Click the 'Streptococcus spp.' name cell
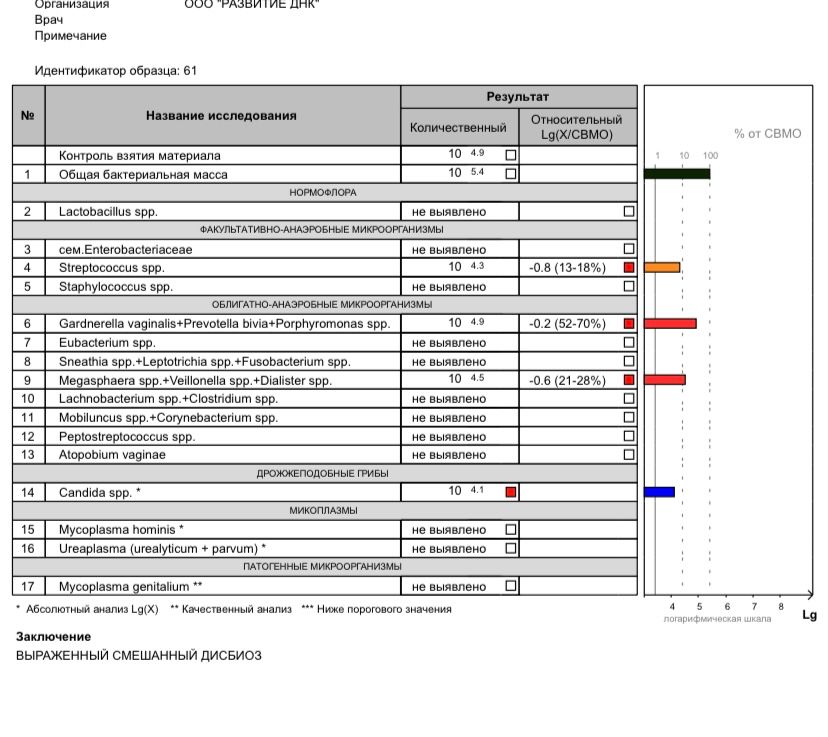This screenshot has height=737, width=828. pos(222,268)
